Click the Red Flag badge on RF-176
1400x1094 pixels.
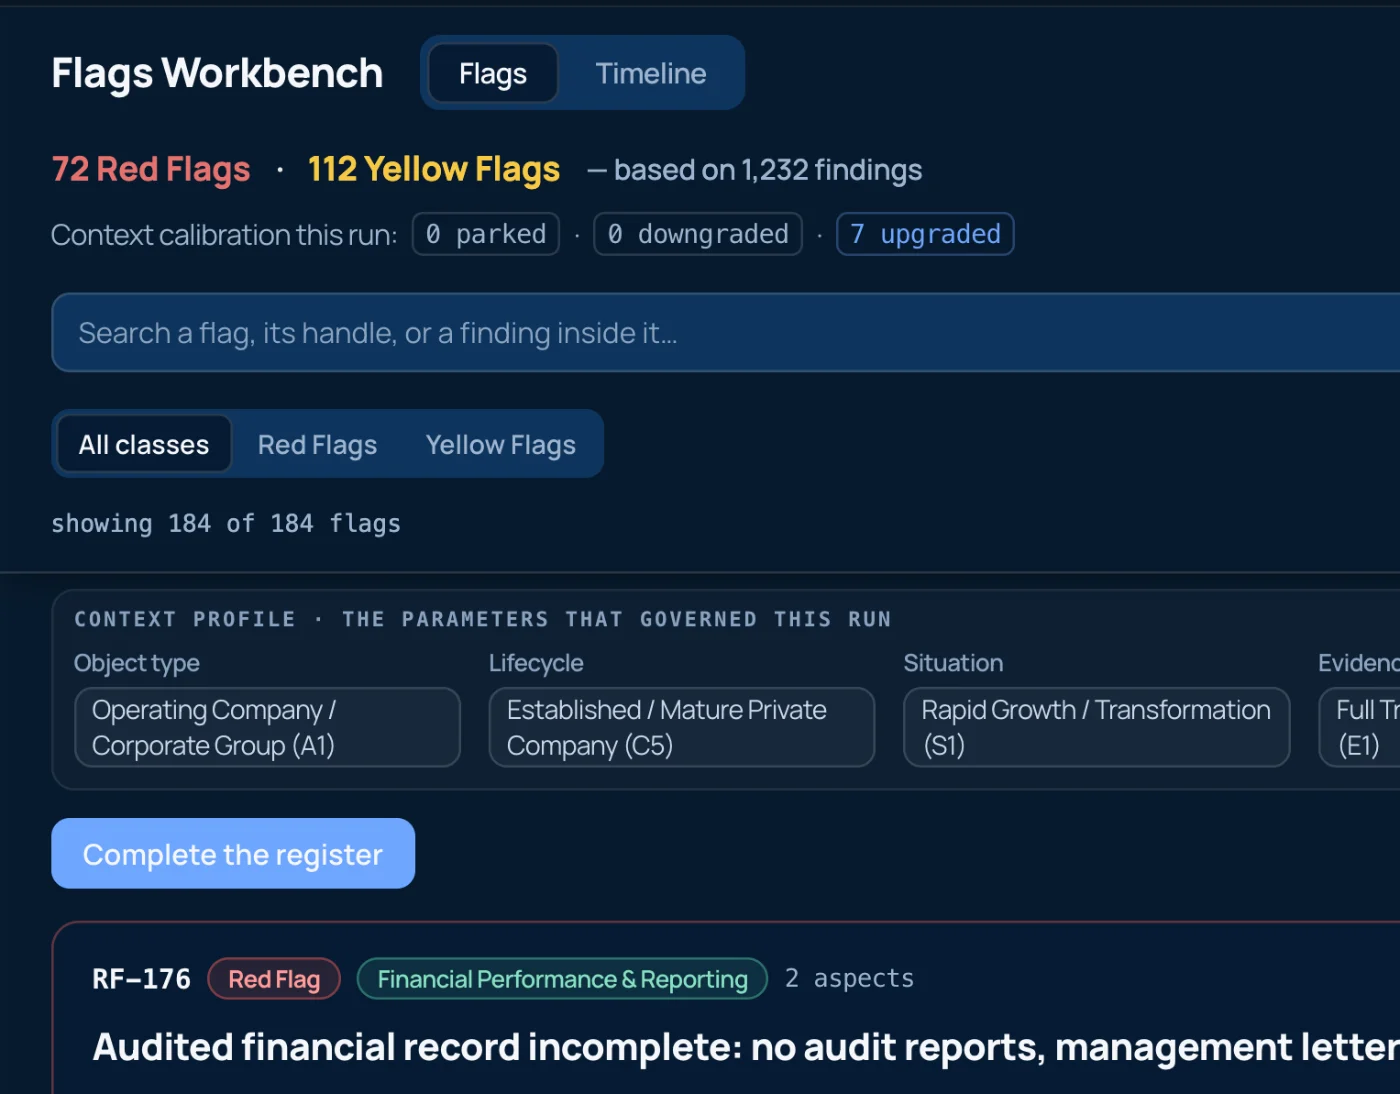coord(274,978)
